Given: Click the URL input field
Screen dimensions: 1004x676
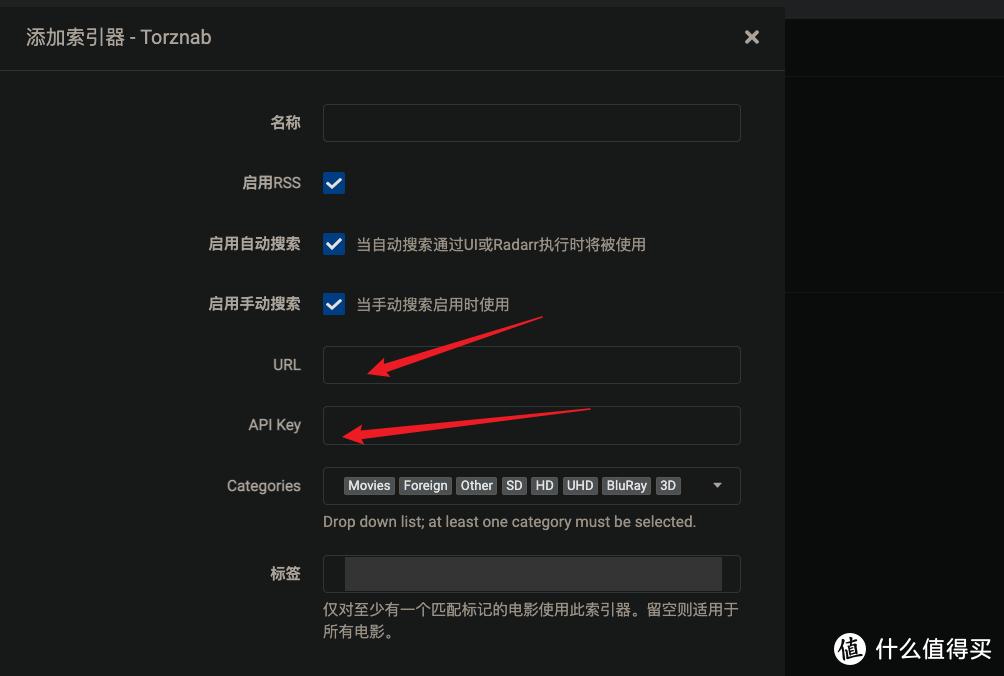Looking at the screenshot, I should point(531,364).
